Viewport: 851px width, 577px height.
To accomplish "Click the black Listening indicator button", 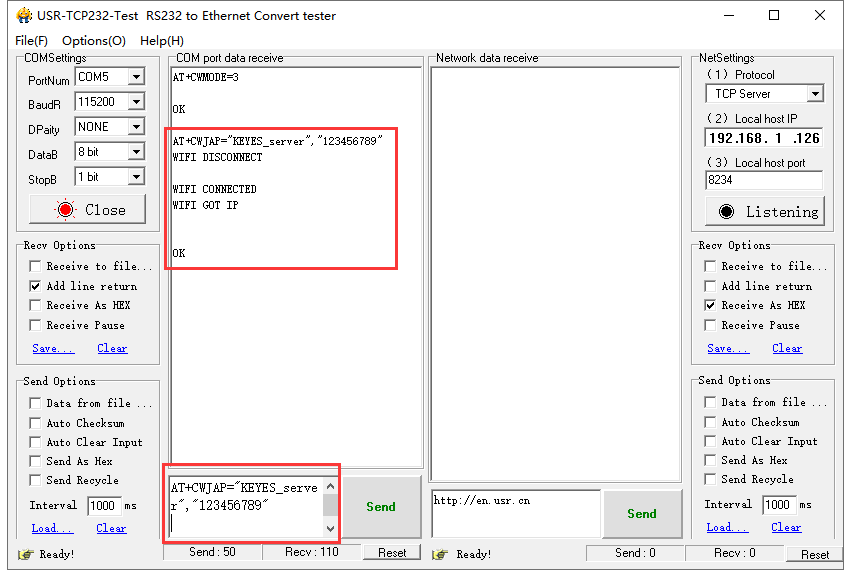I will coord(764,212).
